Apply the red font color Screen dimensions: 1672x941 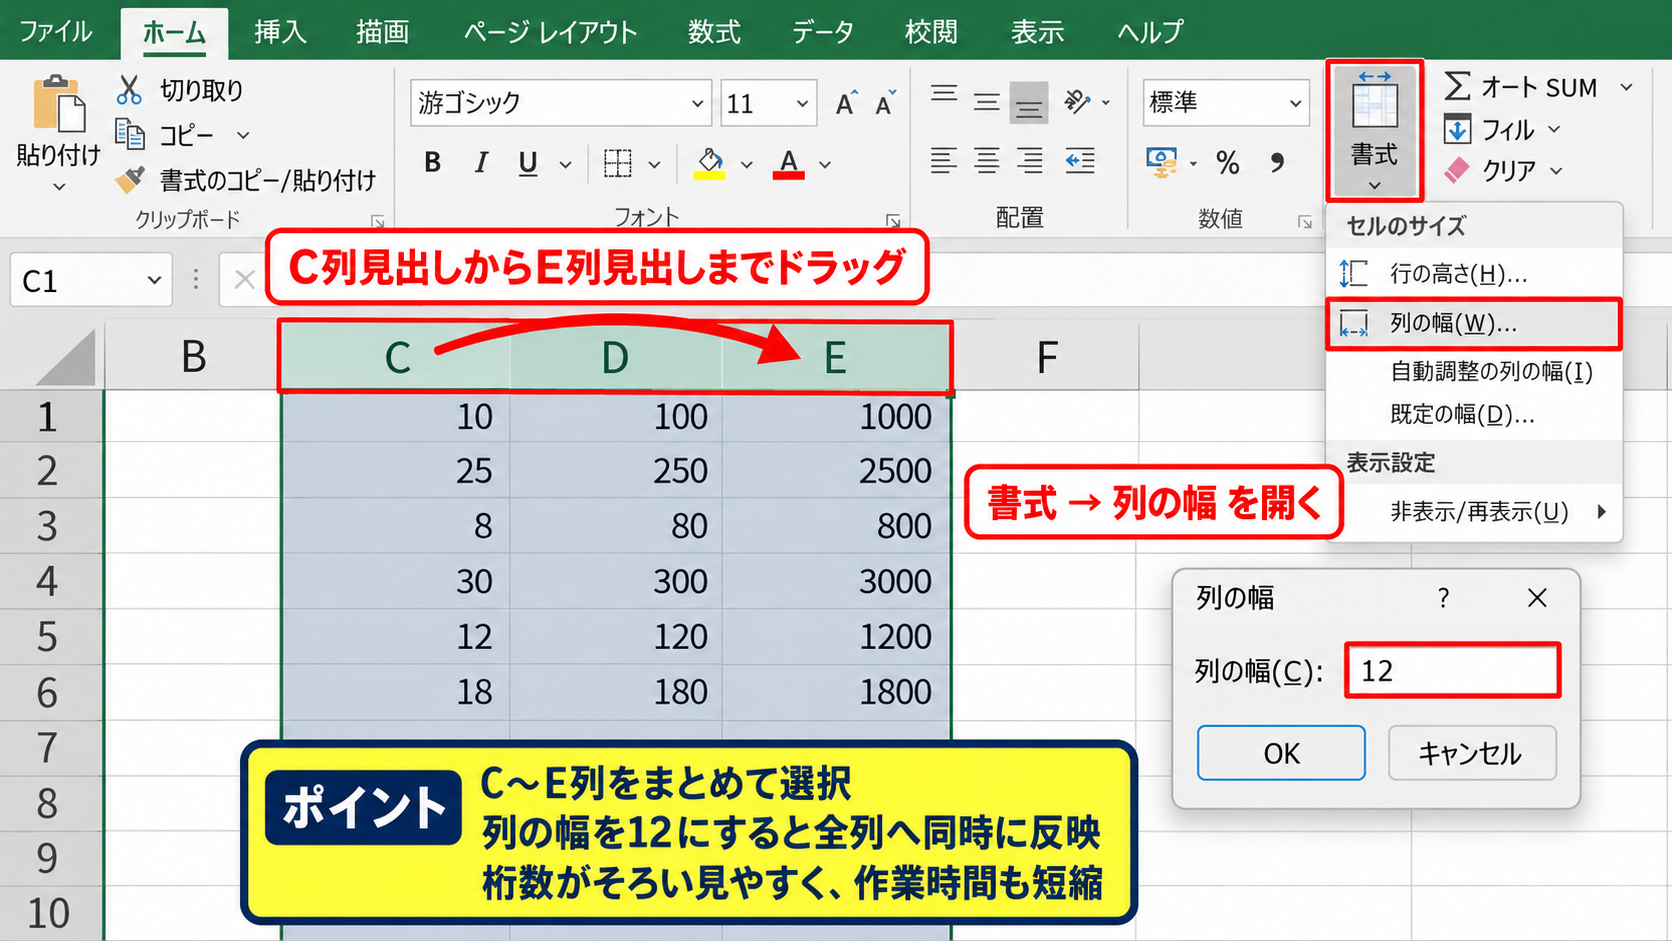tap(789, 163)
